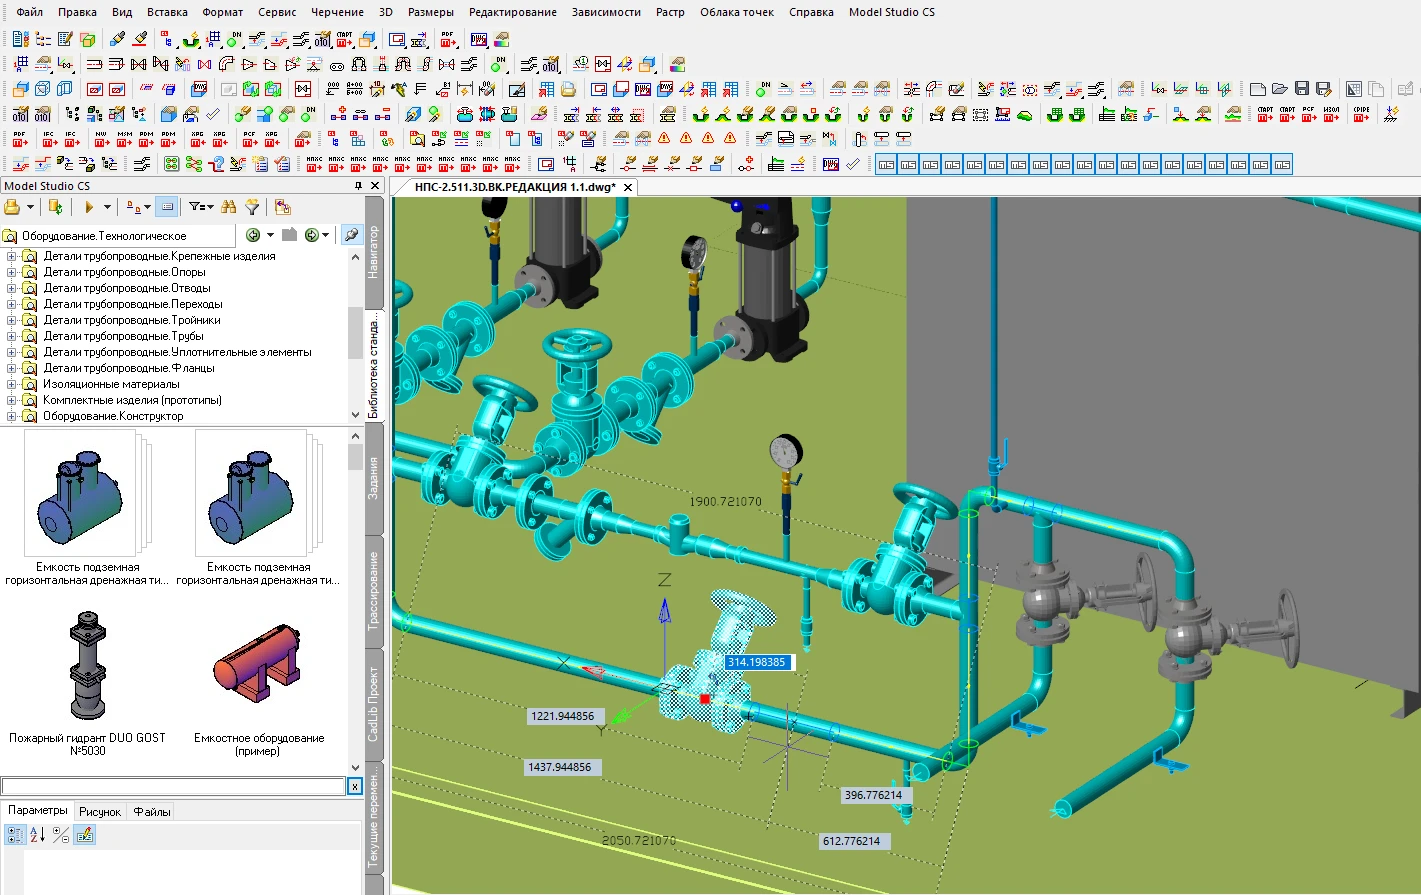Open the Навигатор side panel tab
Viewport: 1421px width, 895px height.
click(373, 252)
